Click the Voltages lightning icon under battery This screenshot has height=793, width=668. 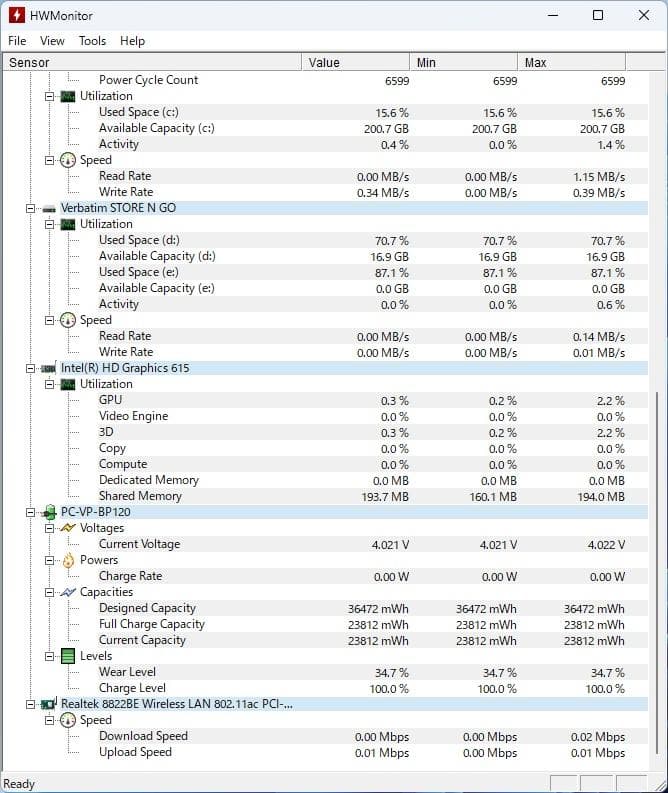(x=68, y=528)
